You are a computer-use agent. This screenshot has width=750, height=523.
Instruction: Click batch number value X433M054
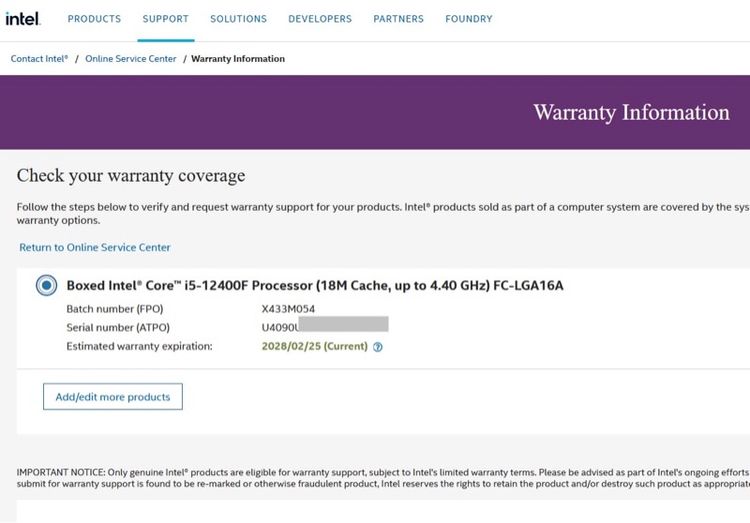click(288, 309)
